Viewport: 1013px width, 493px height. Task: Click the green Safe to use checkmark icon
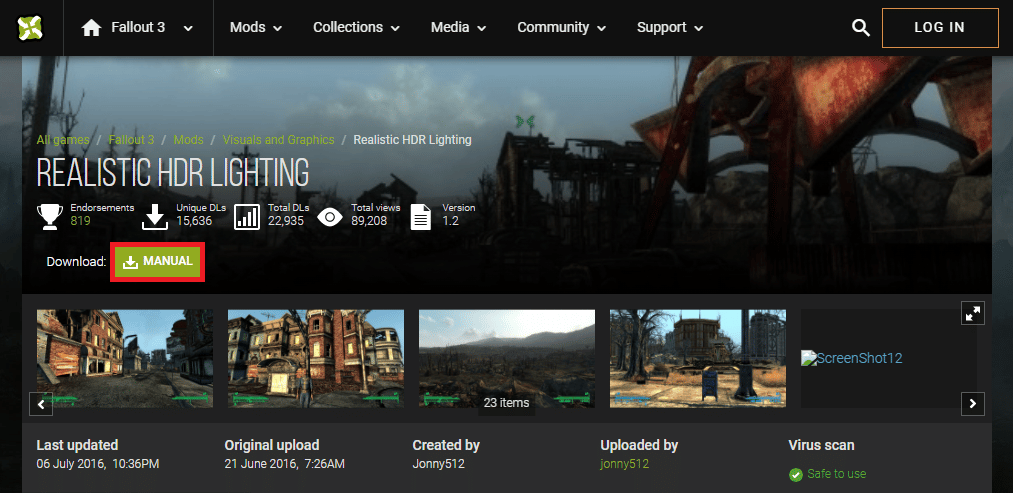click(796, 475)
